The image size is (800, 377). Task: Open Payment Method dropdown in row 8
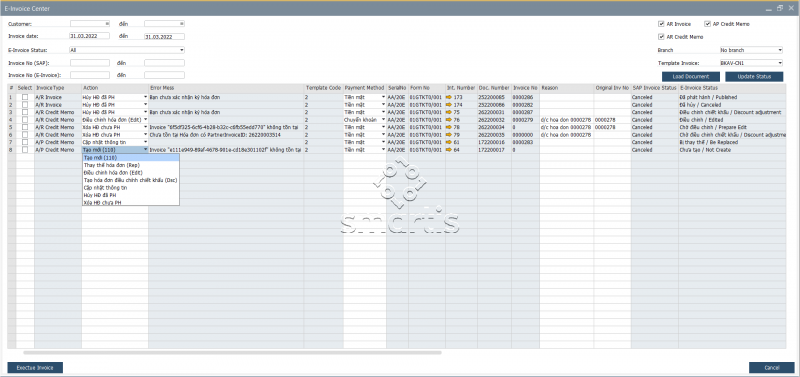(x=383, y=150)
